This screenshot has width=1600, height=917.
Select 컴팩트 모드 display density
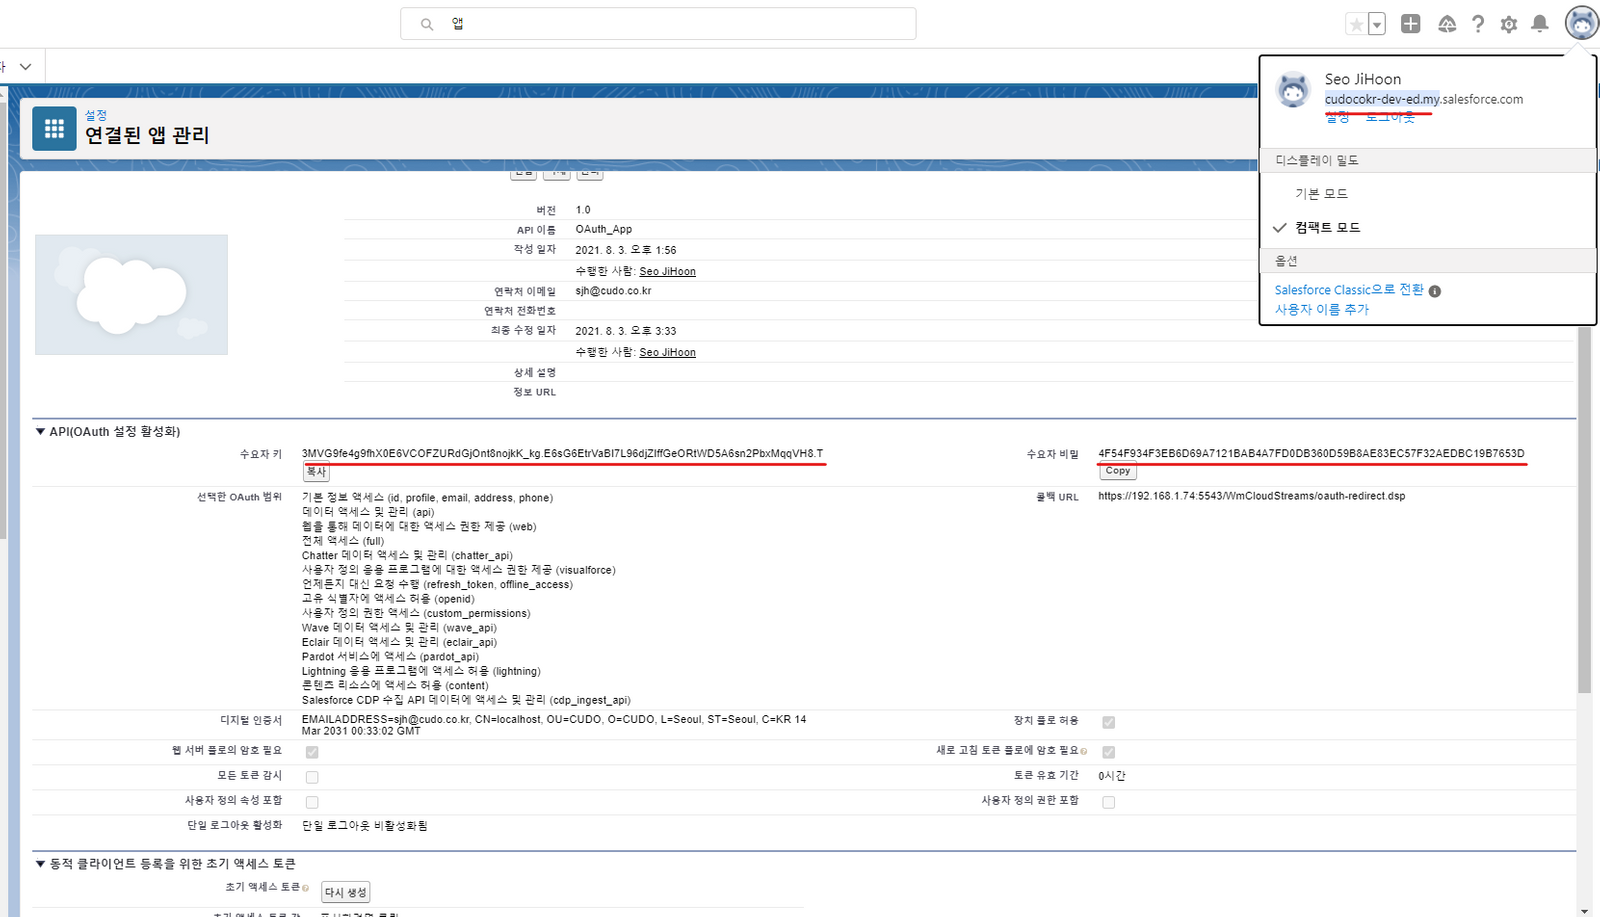(1327, 228)
